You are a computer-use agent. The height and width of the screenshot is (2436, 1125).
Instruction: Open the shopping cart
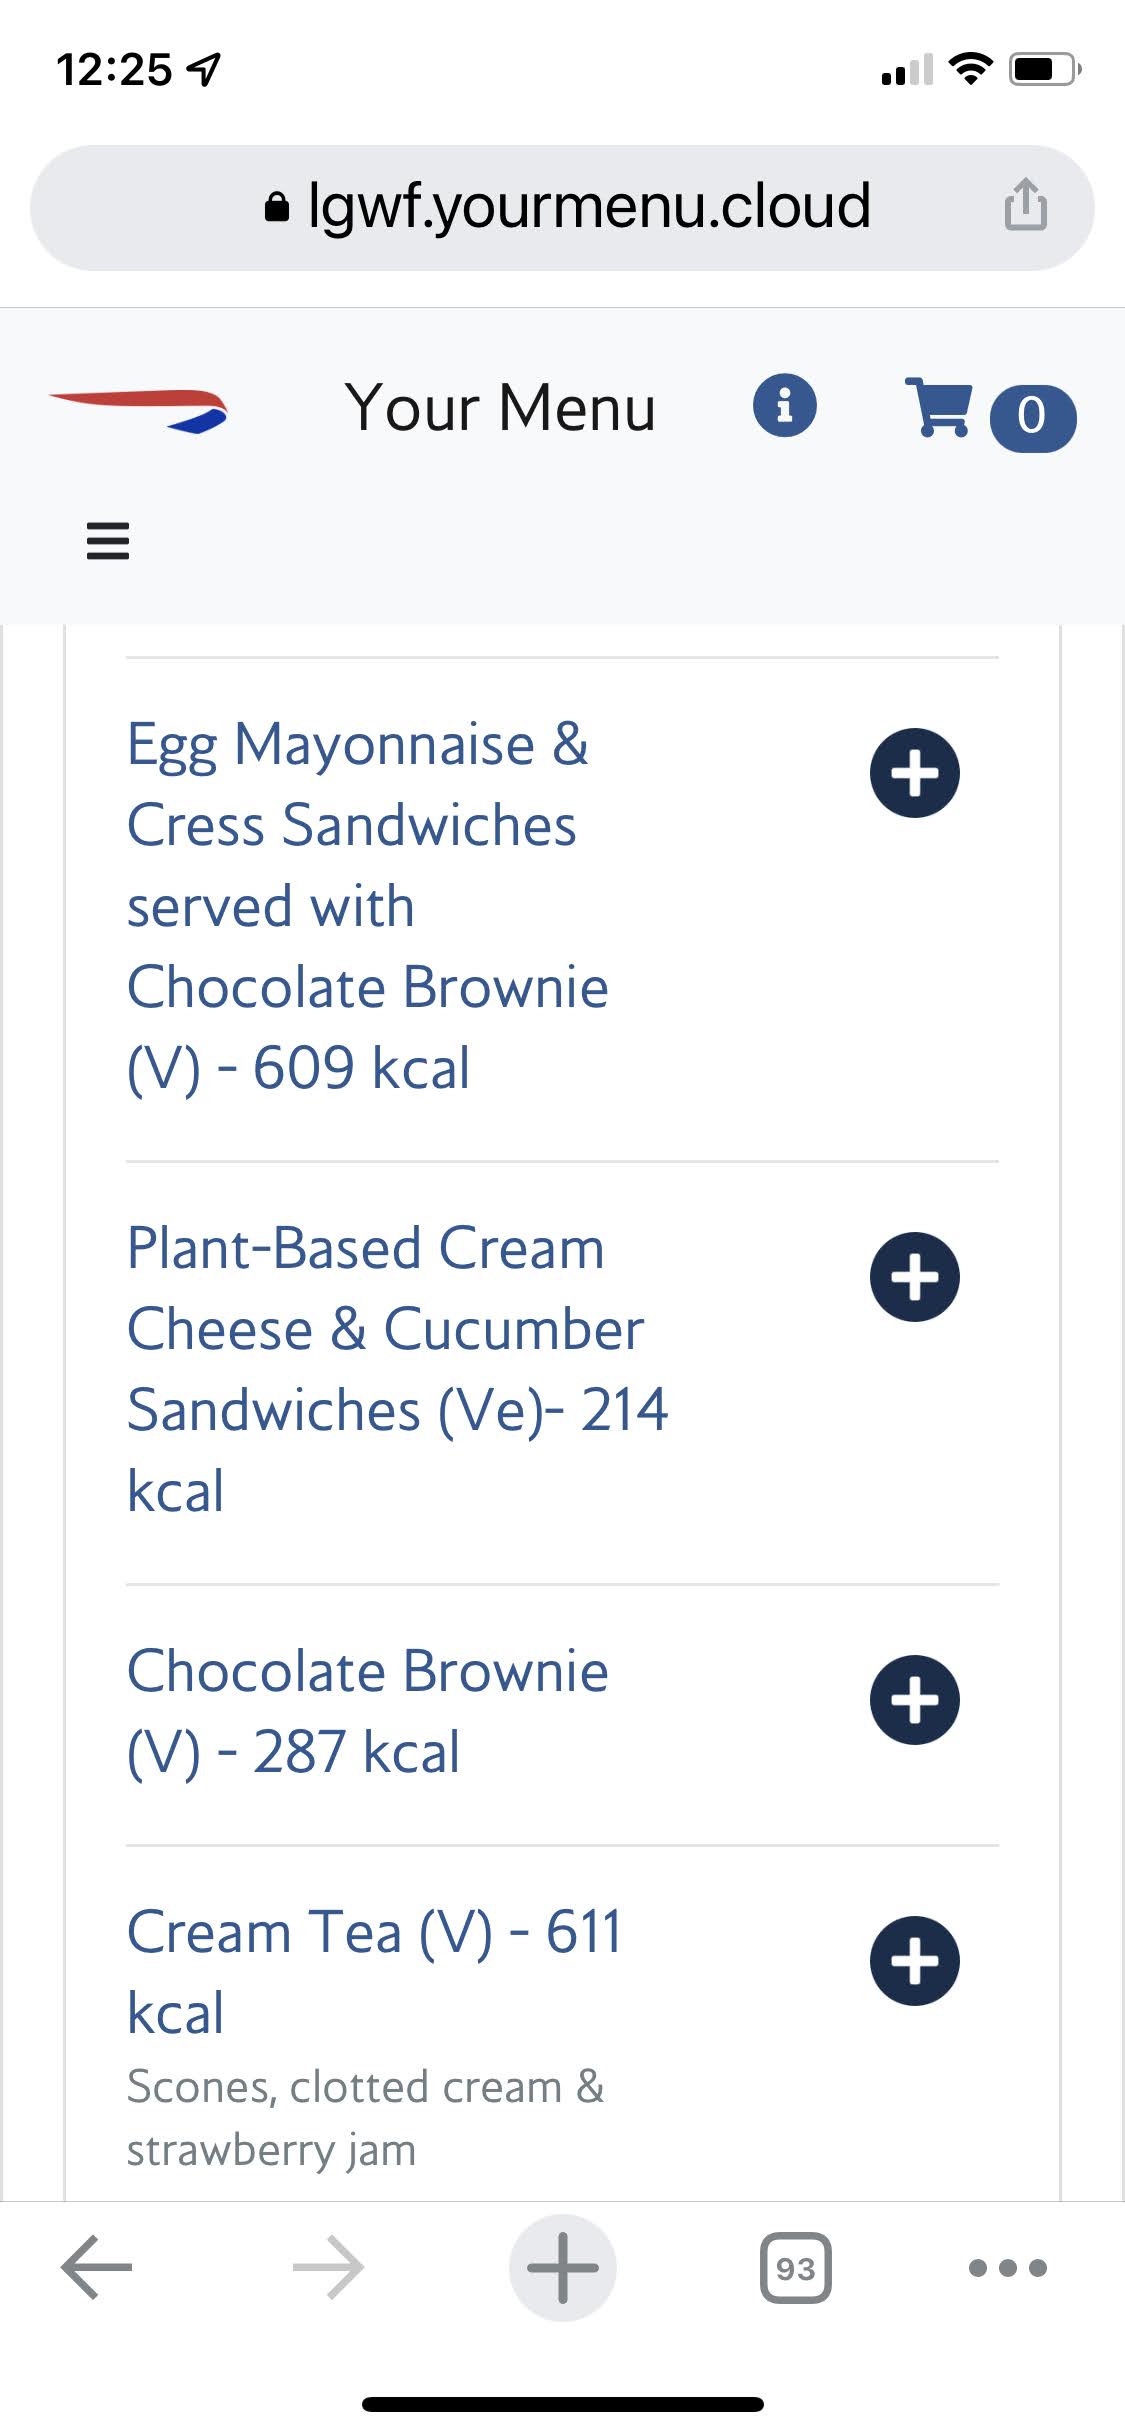click(x=938, y=407)
